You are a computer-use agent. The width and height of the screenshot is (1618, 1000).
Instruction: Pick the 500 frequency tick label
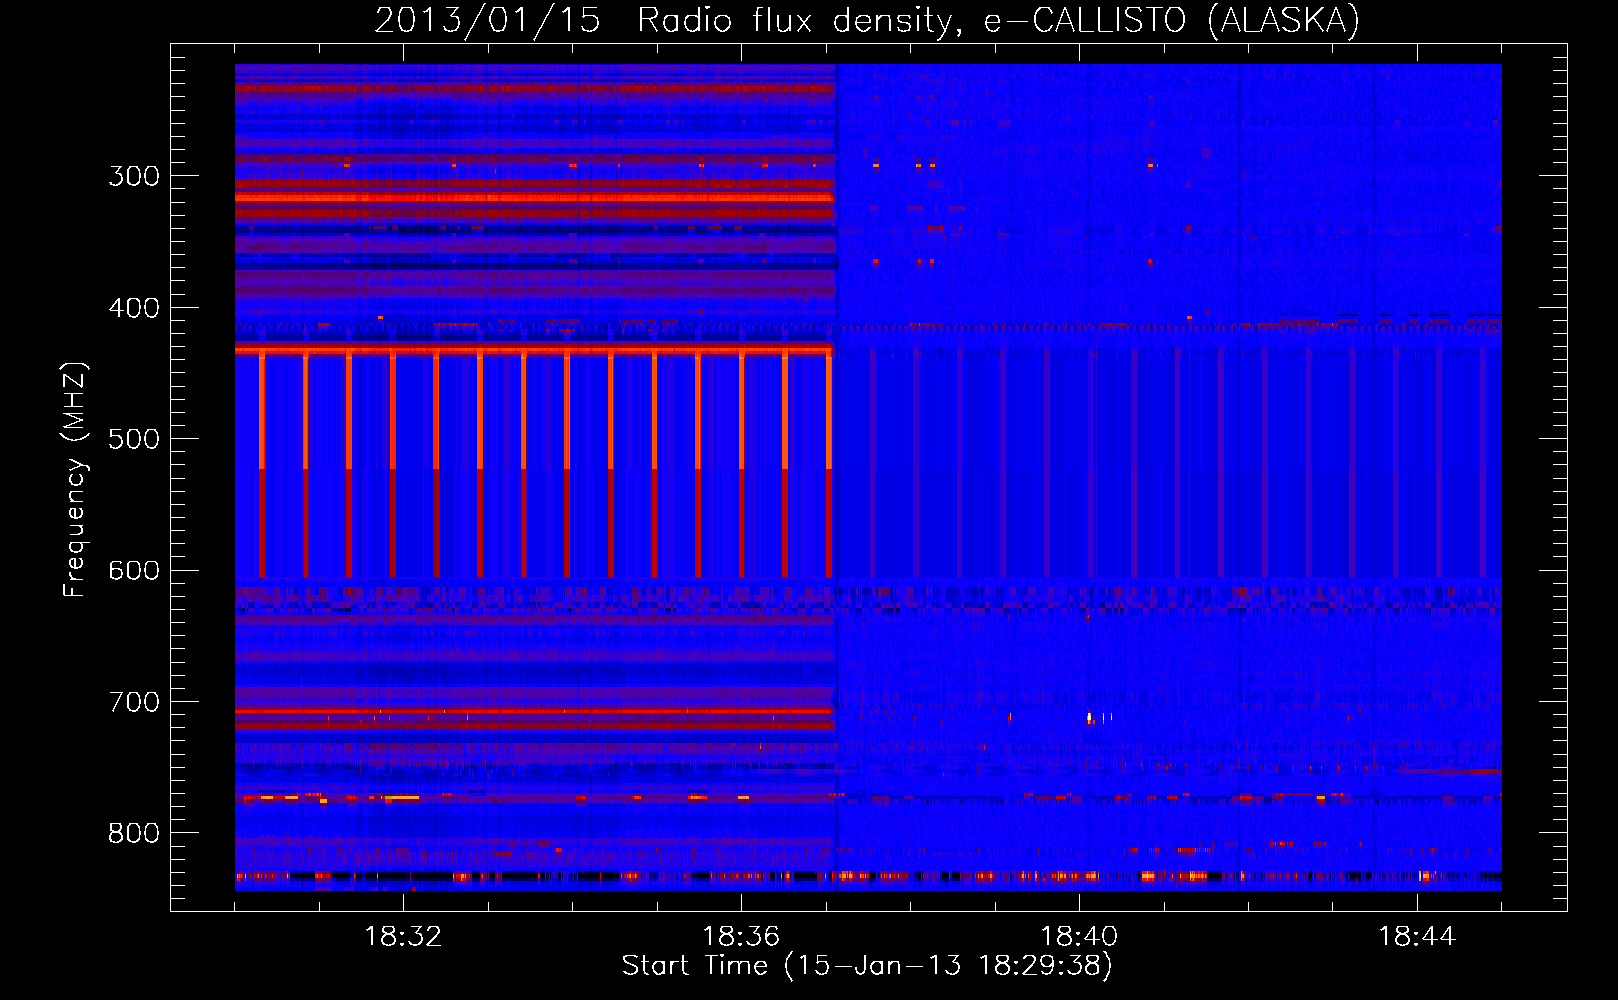click(134, 439)
